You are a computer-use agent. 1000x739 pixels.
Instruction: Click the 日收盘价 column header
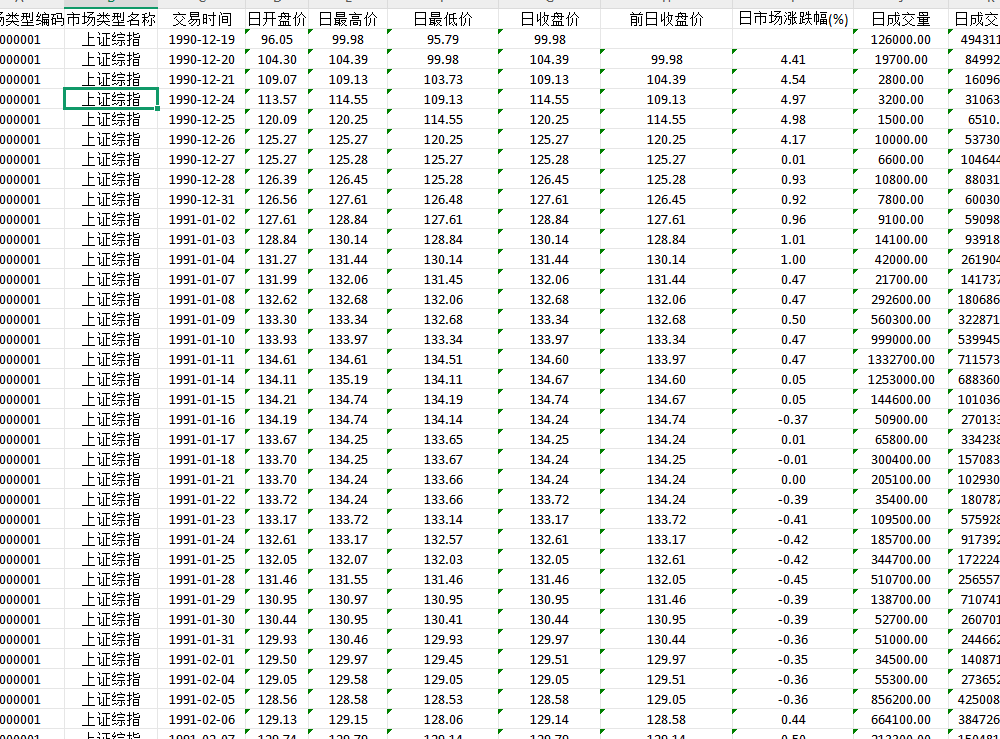tap(549, 19)
